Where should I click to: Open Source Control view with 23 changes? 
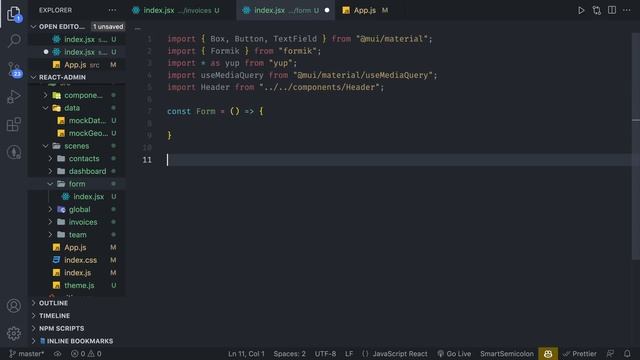tap(14, 69)
